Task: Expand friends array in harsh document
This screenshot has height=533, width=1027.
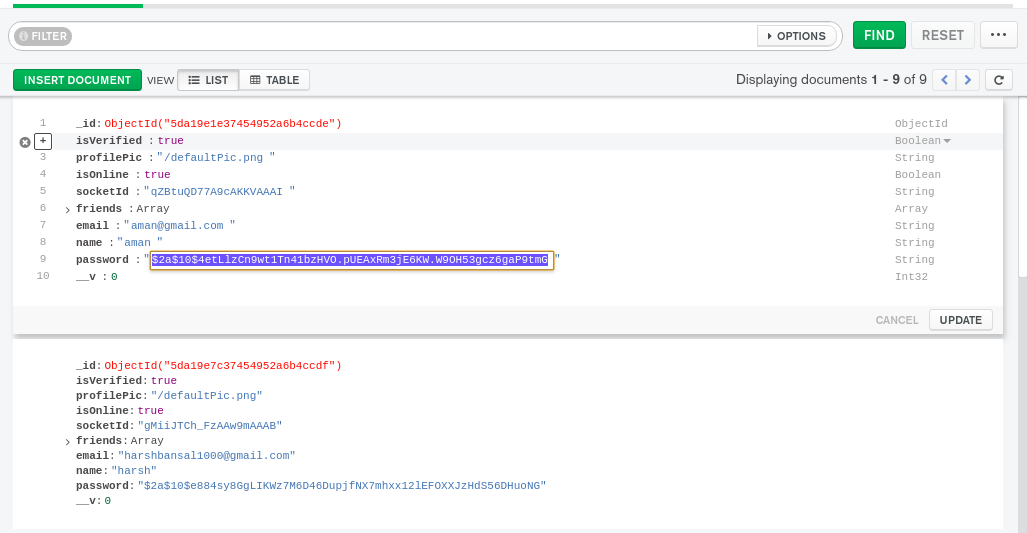Action: click(x=67, y=442)
